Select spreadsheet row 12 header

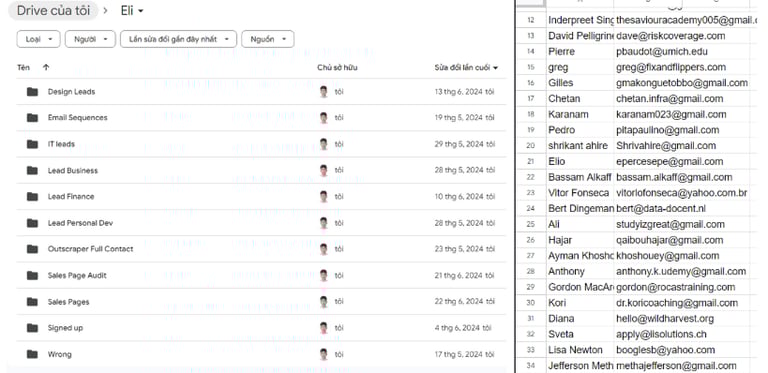(x=531, y=20)
